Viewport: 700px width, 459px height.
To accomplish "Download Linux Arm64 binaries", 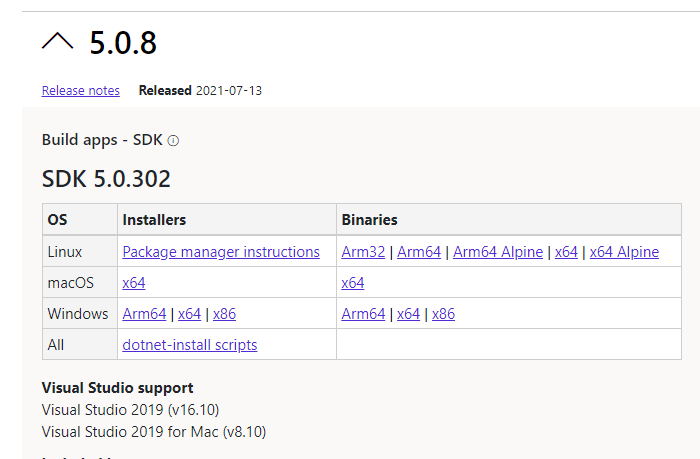I will click(419, 252).
